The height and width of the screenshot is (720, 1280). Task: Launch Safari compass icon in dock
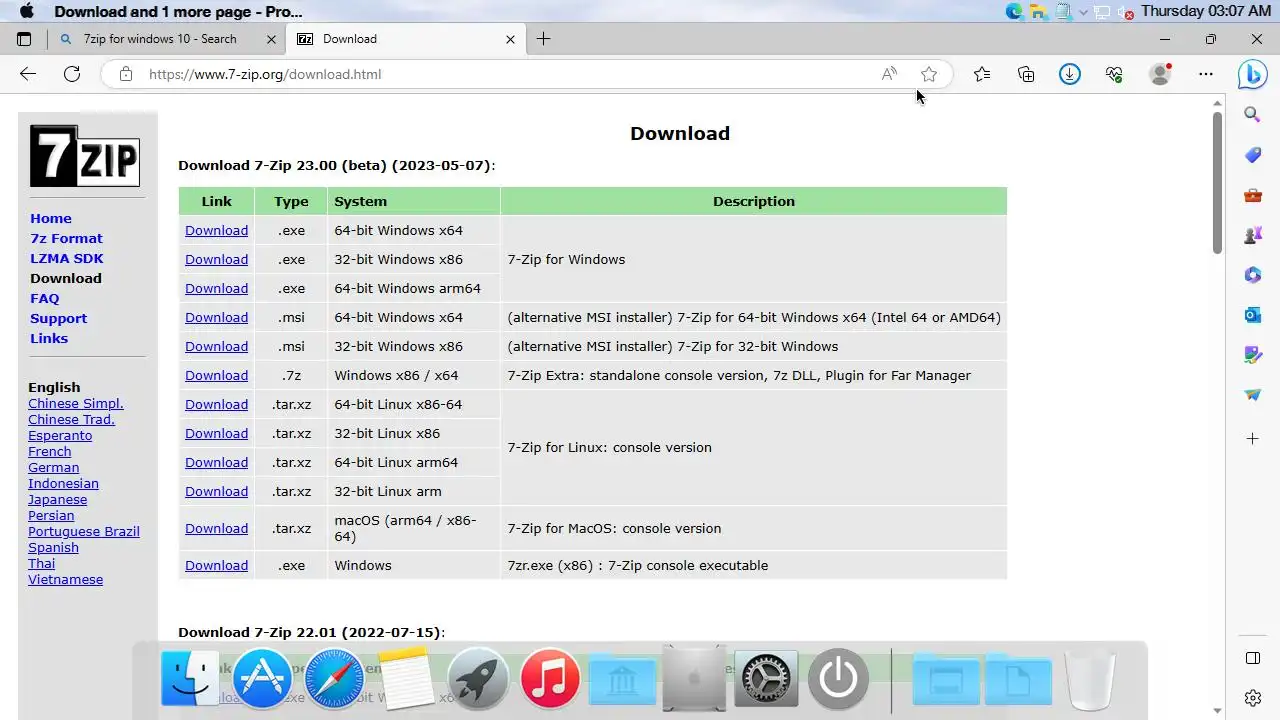pos(334,678)
